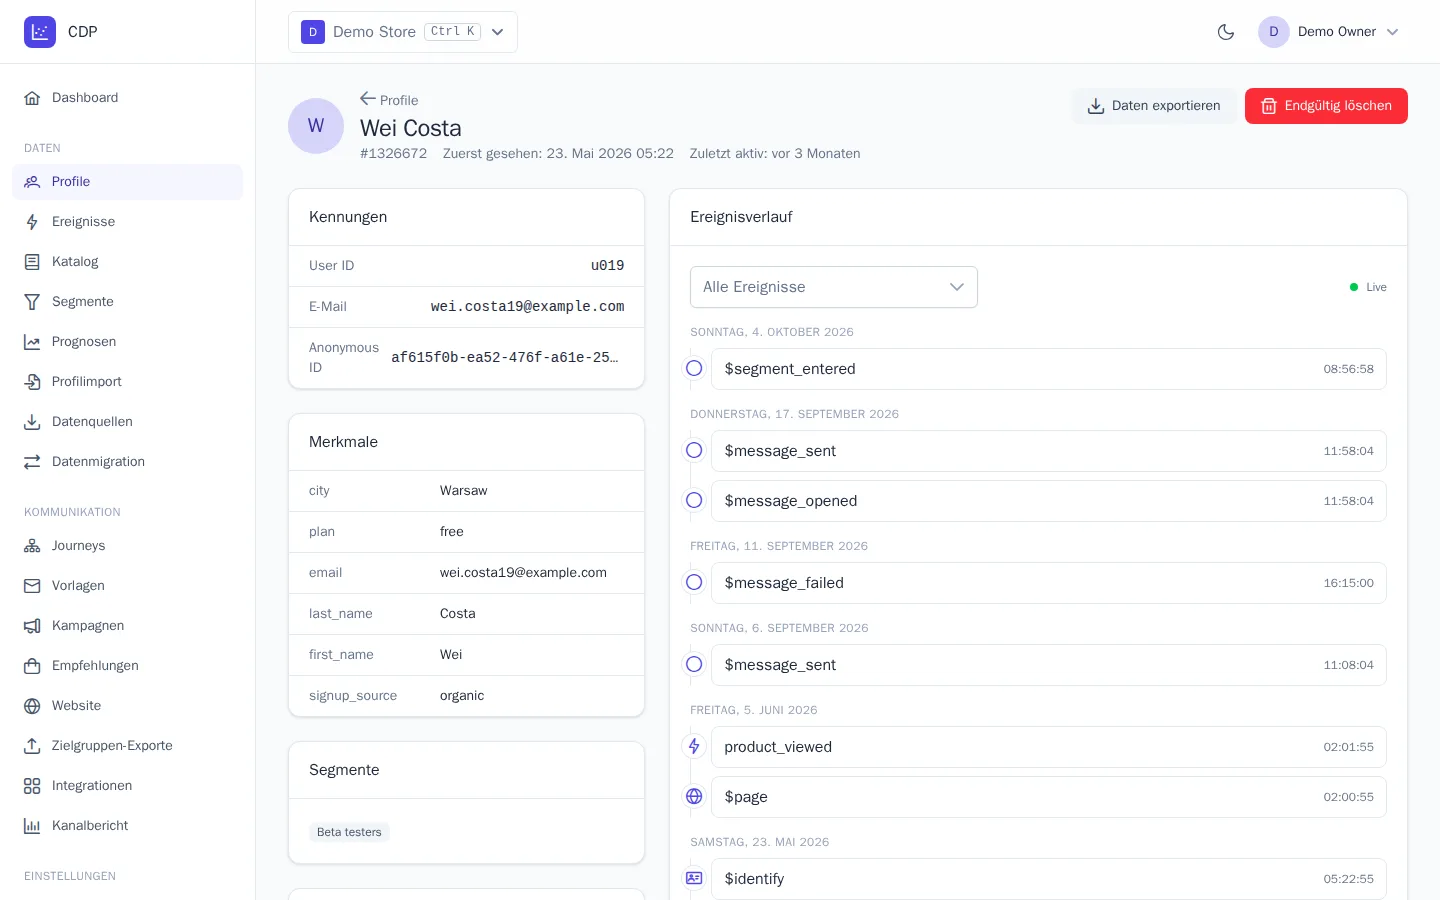
Task: Open Datenmigration arrows icon in sidebar
Action: coord(32,462)
